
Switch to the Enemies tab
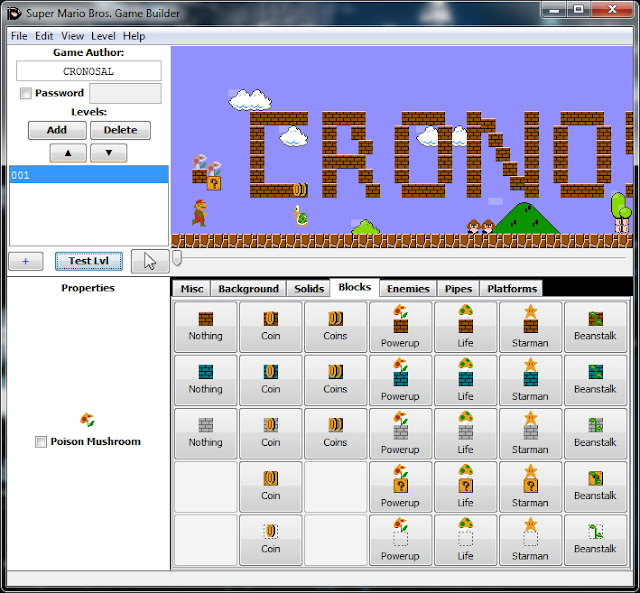click(408, 289)
